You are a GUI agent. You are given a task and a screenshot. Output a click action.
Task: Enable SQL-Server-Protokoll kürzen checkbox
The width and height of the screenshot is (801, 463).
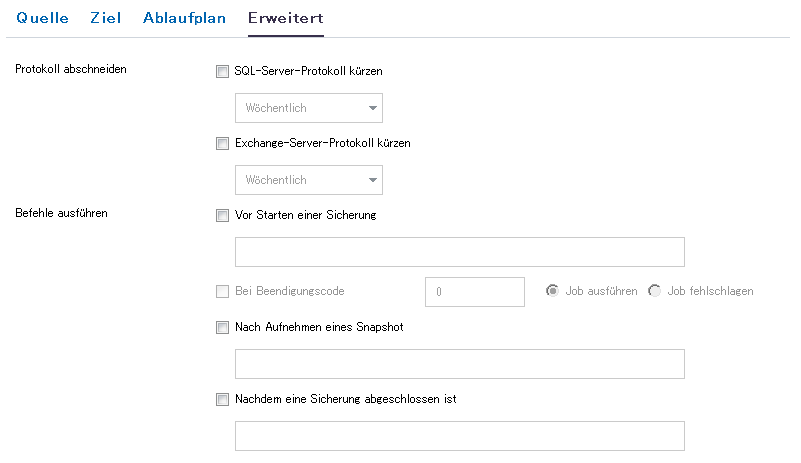[x=222, y=72]
